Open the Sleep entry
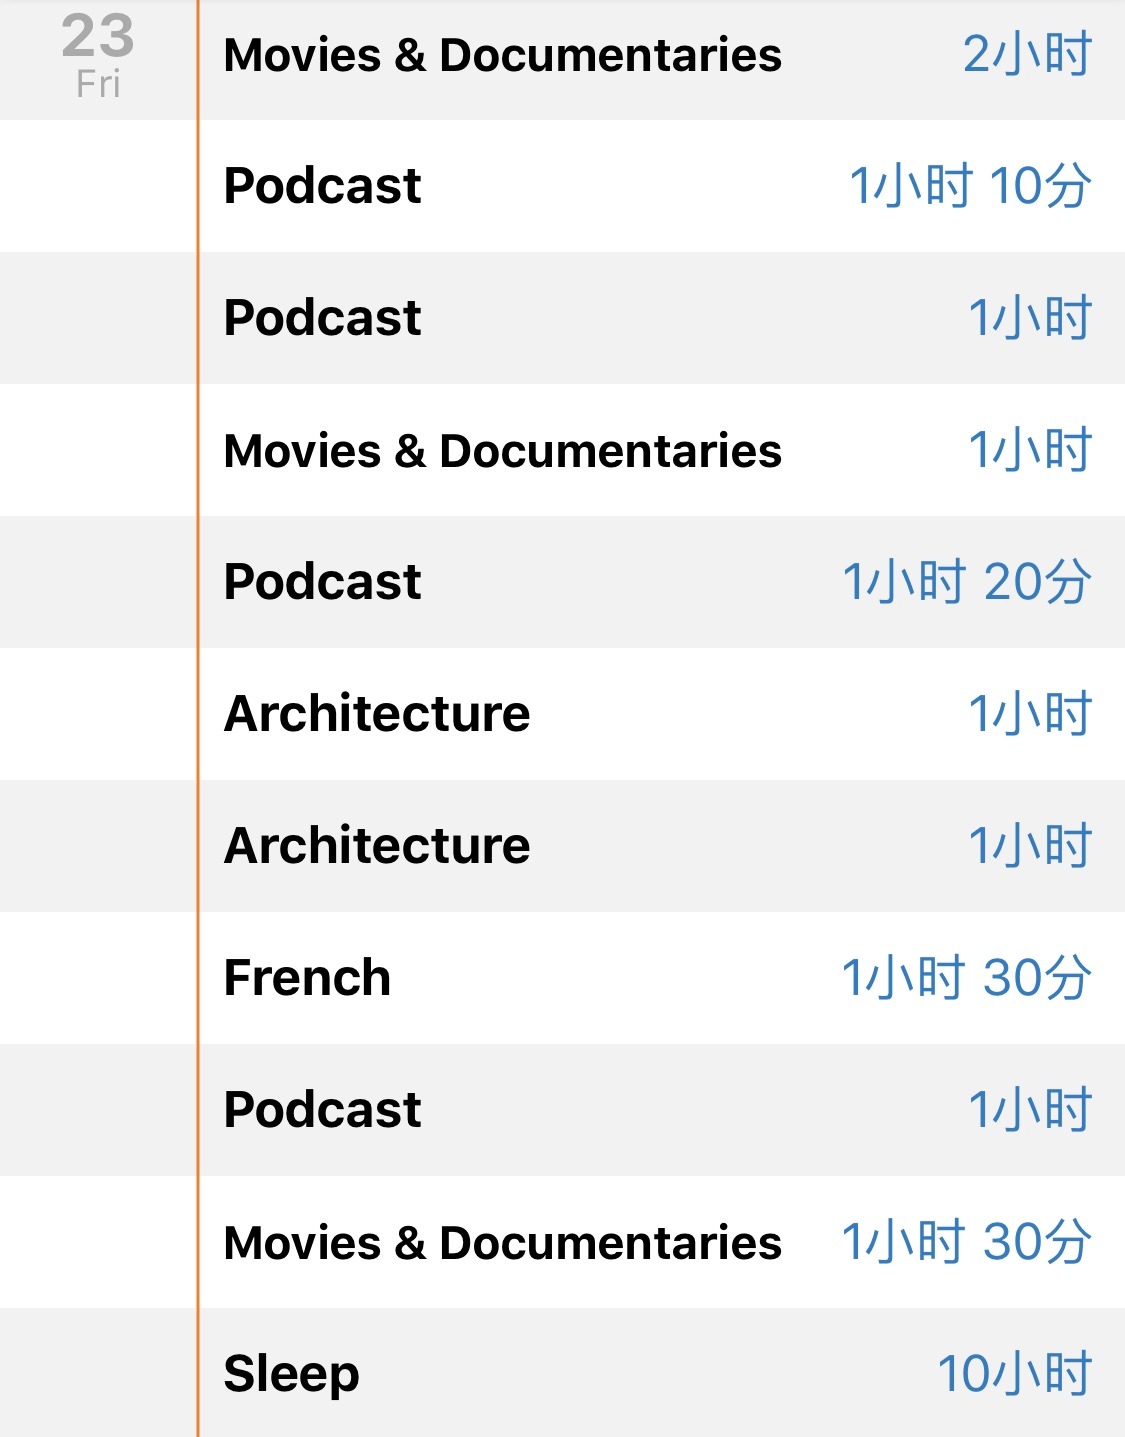1125x1437 pixels. [661, 1372]
